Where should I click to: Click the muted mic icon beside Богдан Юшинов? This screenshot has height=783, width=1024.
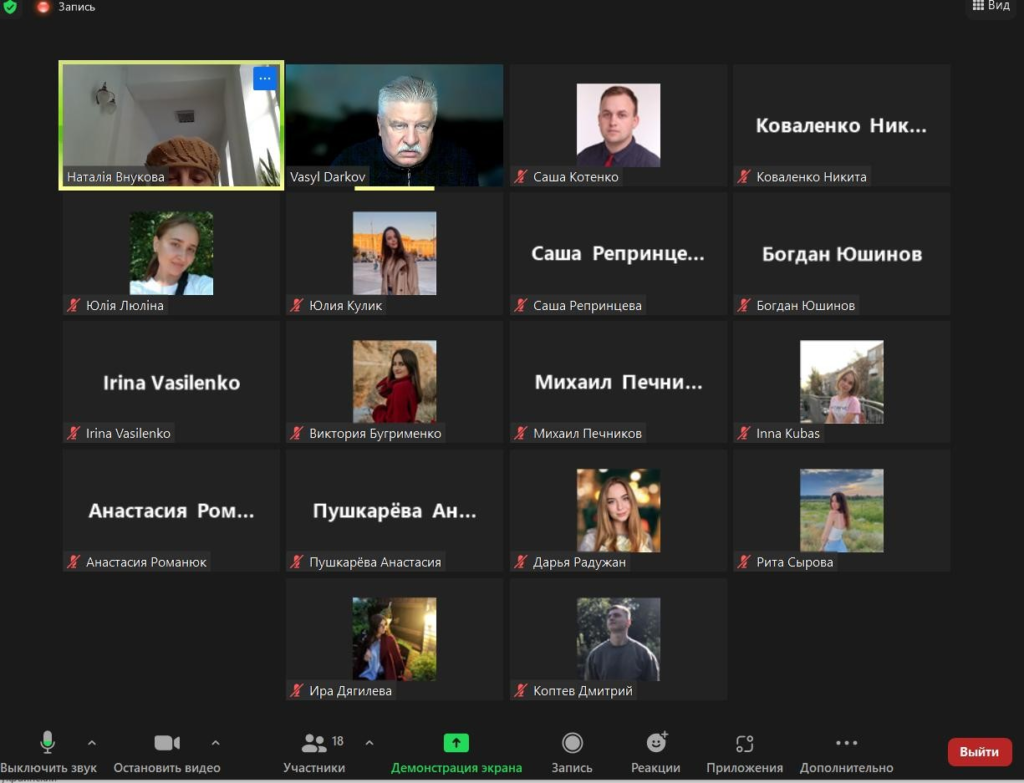[744, 305]
